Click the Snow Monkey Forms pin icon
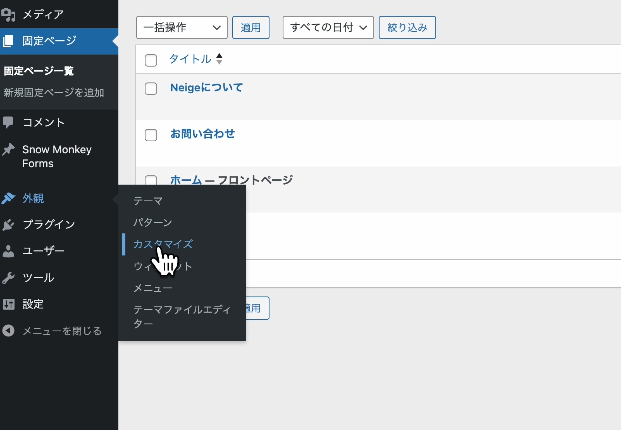Image resolution: width=621 pixels, height=430 pixels. [x=9, y=150]
